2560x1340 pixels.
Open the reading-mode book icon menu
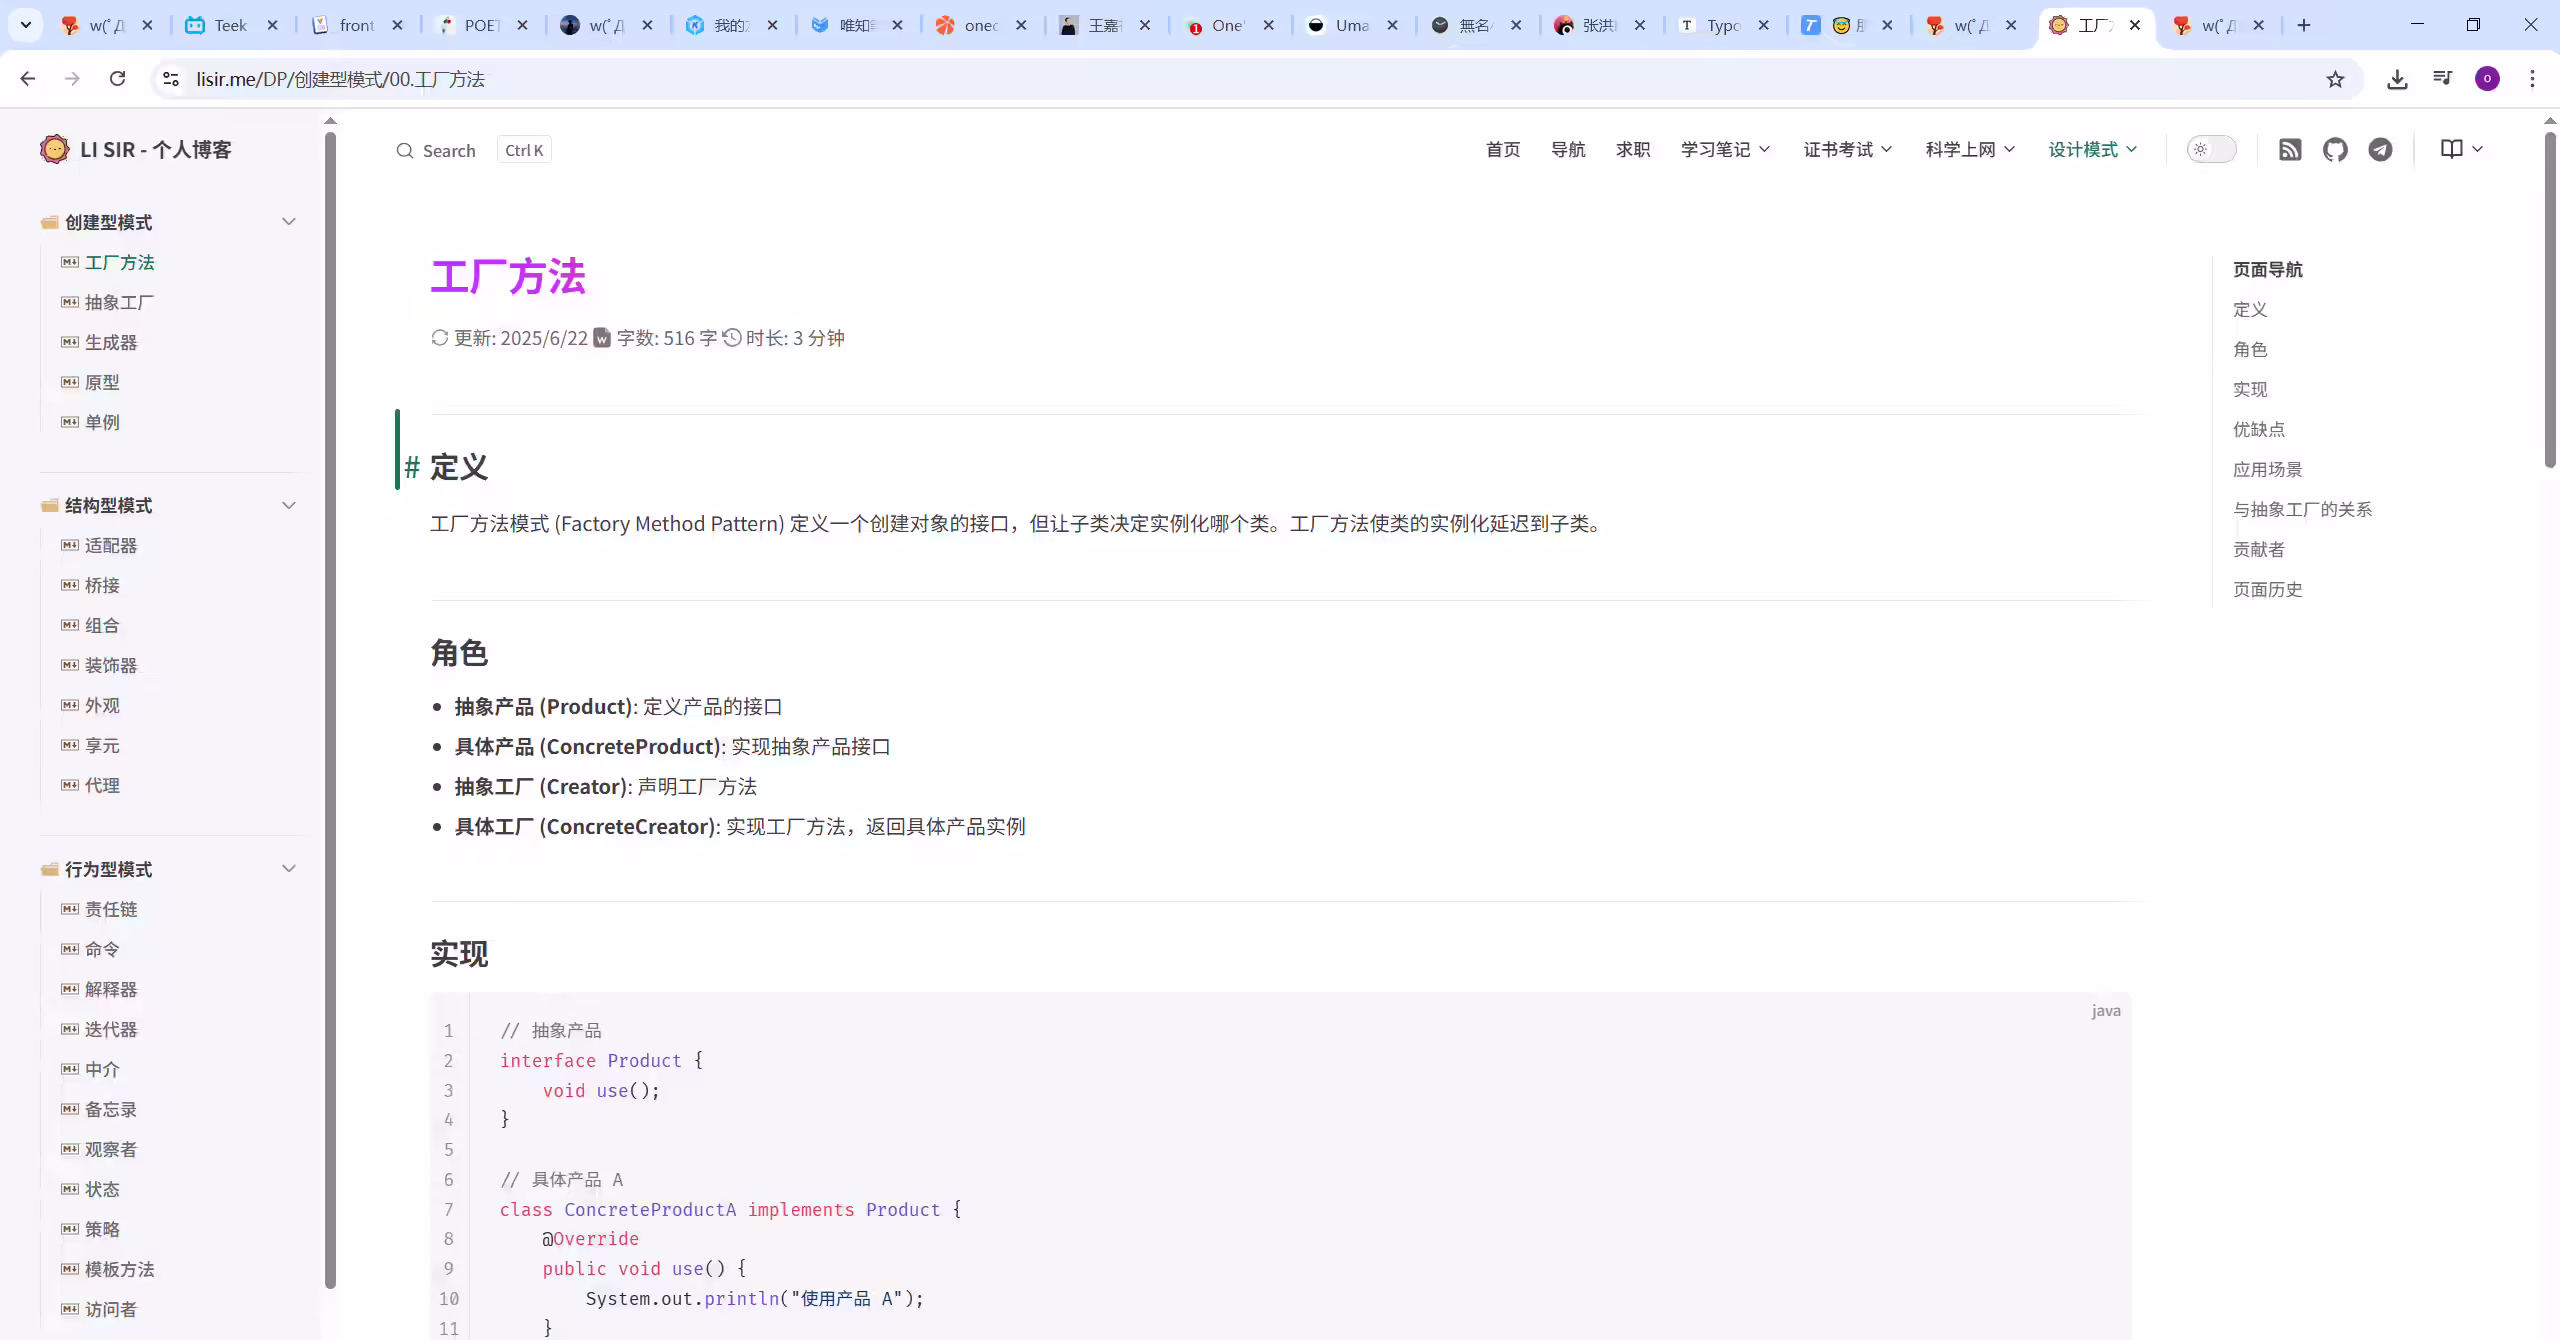click(2461, 149)
